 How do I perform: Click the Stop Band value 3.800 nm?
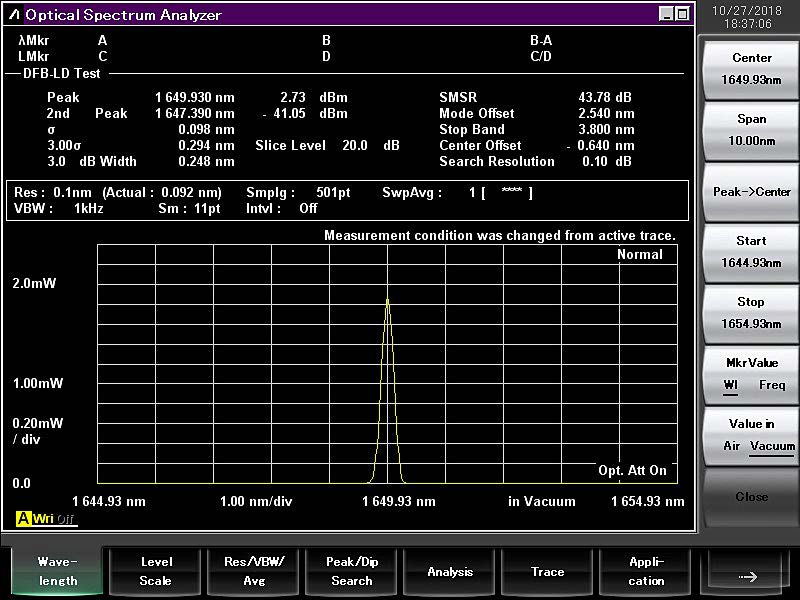point(606,130)
